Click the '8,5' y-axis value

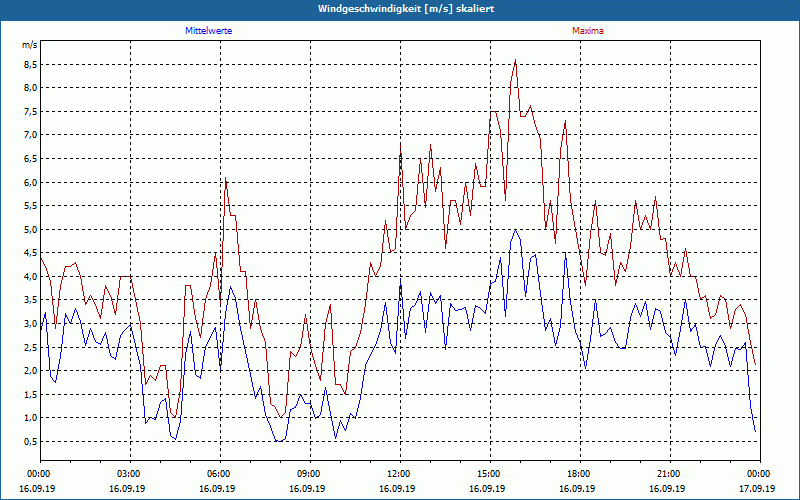click(x=31, y=64)
